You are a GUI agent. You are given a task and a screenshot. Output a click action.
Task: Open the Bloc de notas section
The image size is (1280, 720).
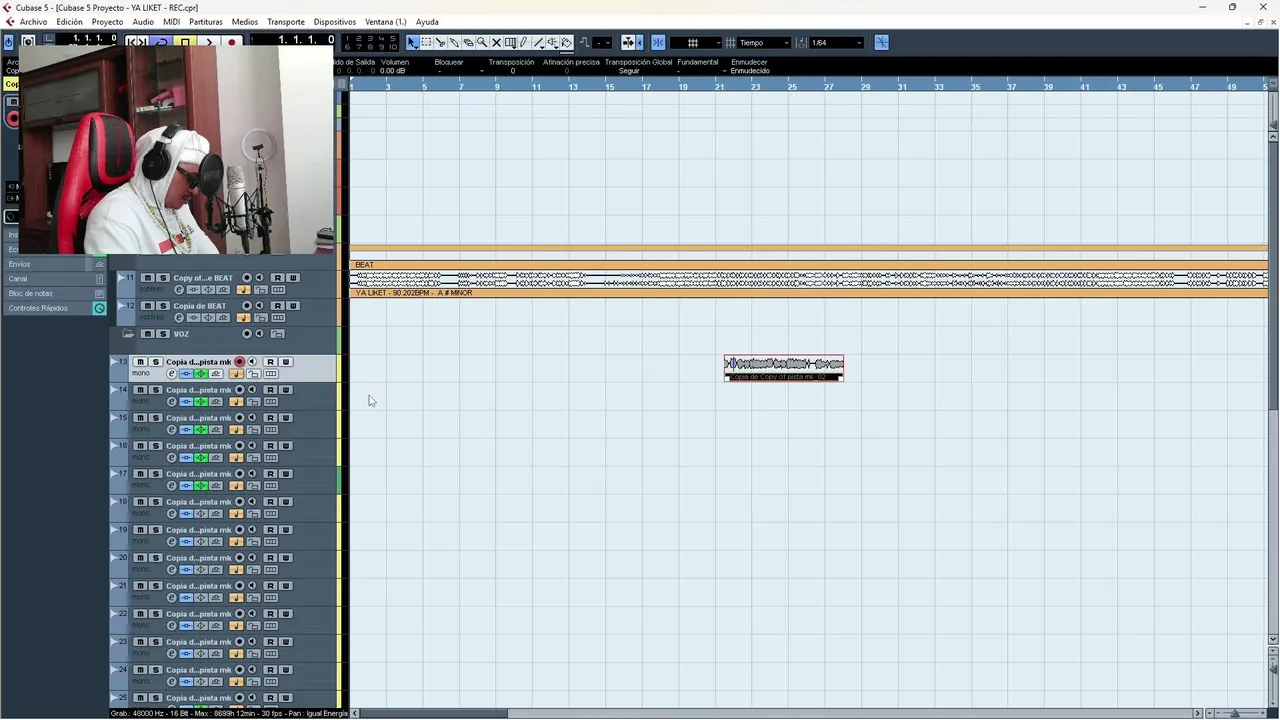(56, 293)
